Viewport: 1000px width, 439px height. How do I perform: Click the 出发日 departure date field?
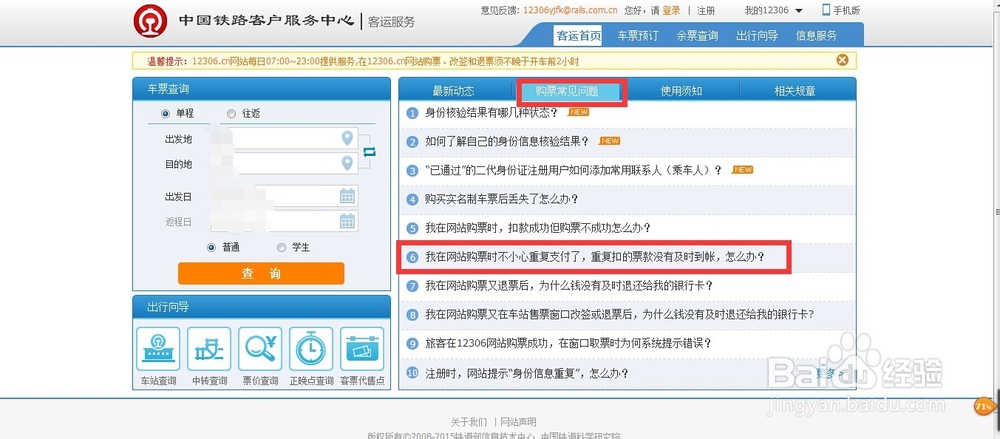(283, 196)
